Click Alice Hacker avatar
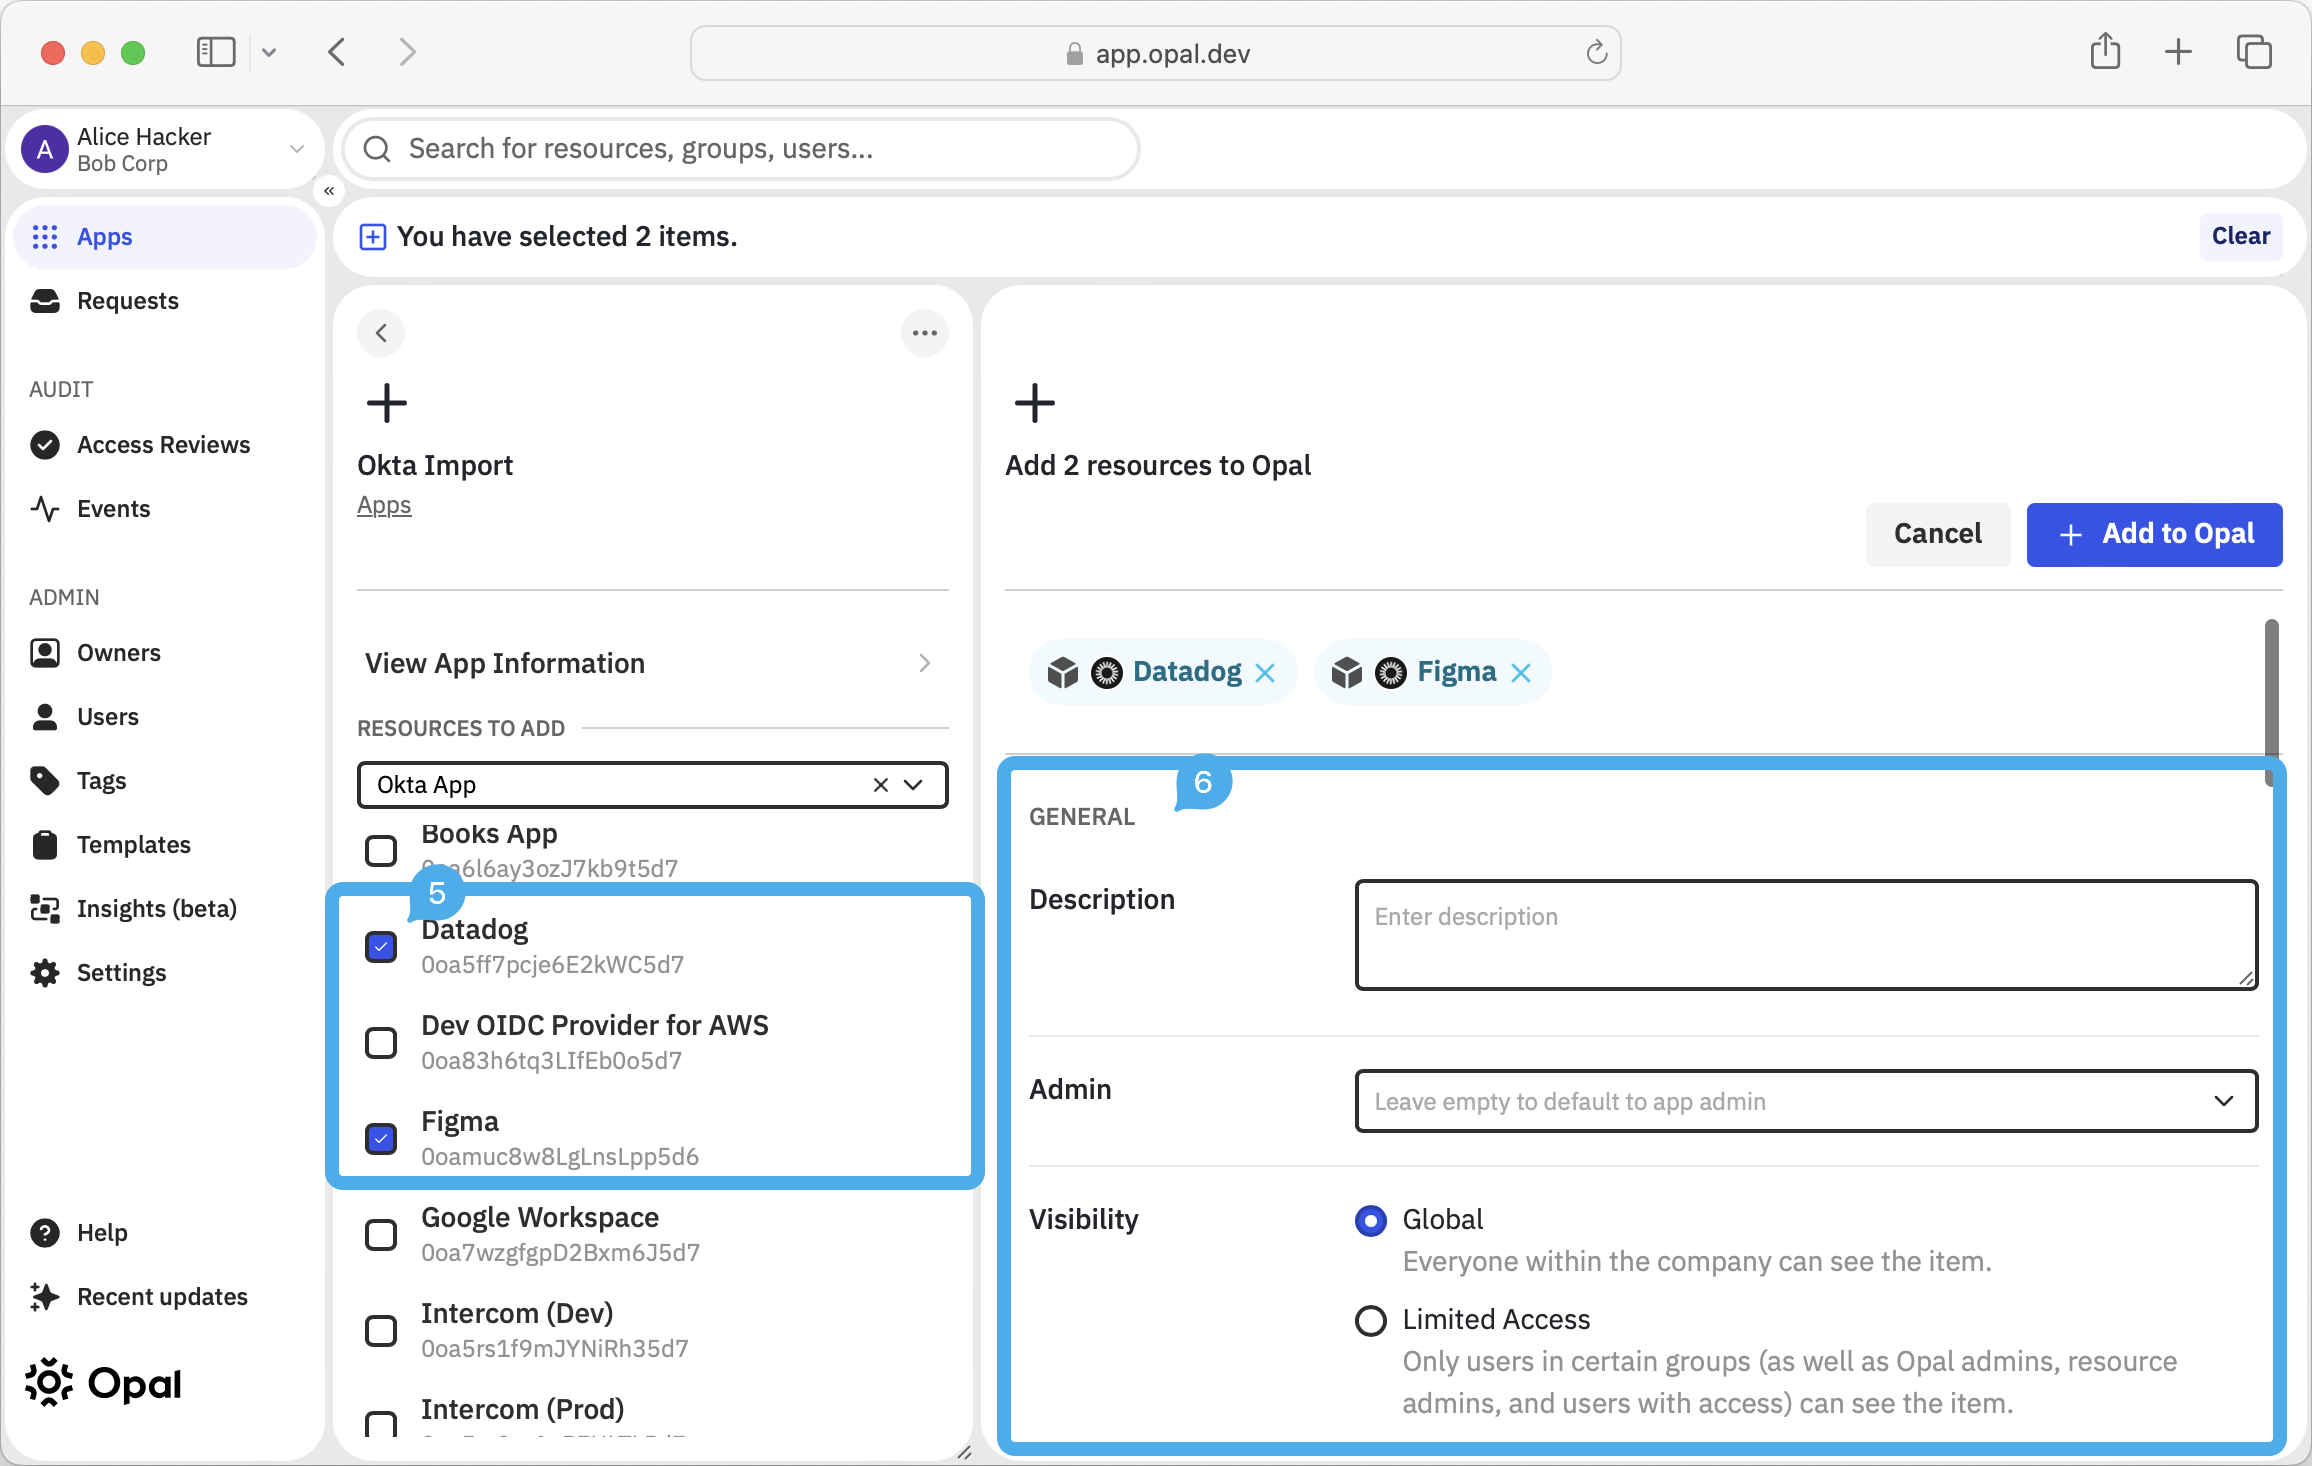This screenshot has height=1466, width=2312. [x=45, y=149]
